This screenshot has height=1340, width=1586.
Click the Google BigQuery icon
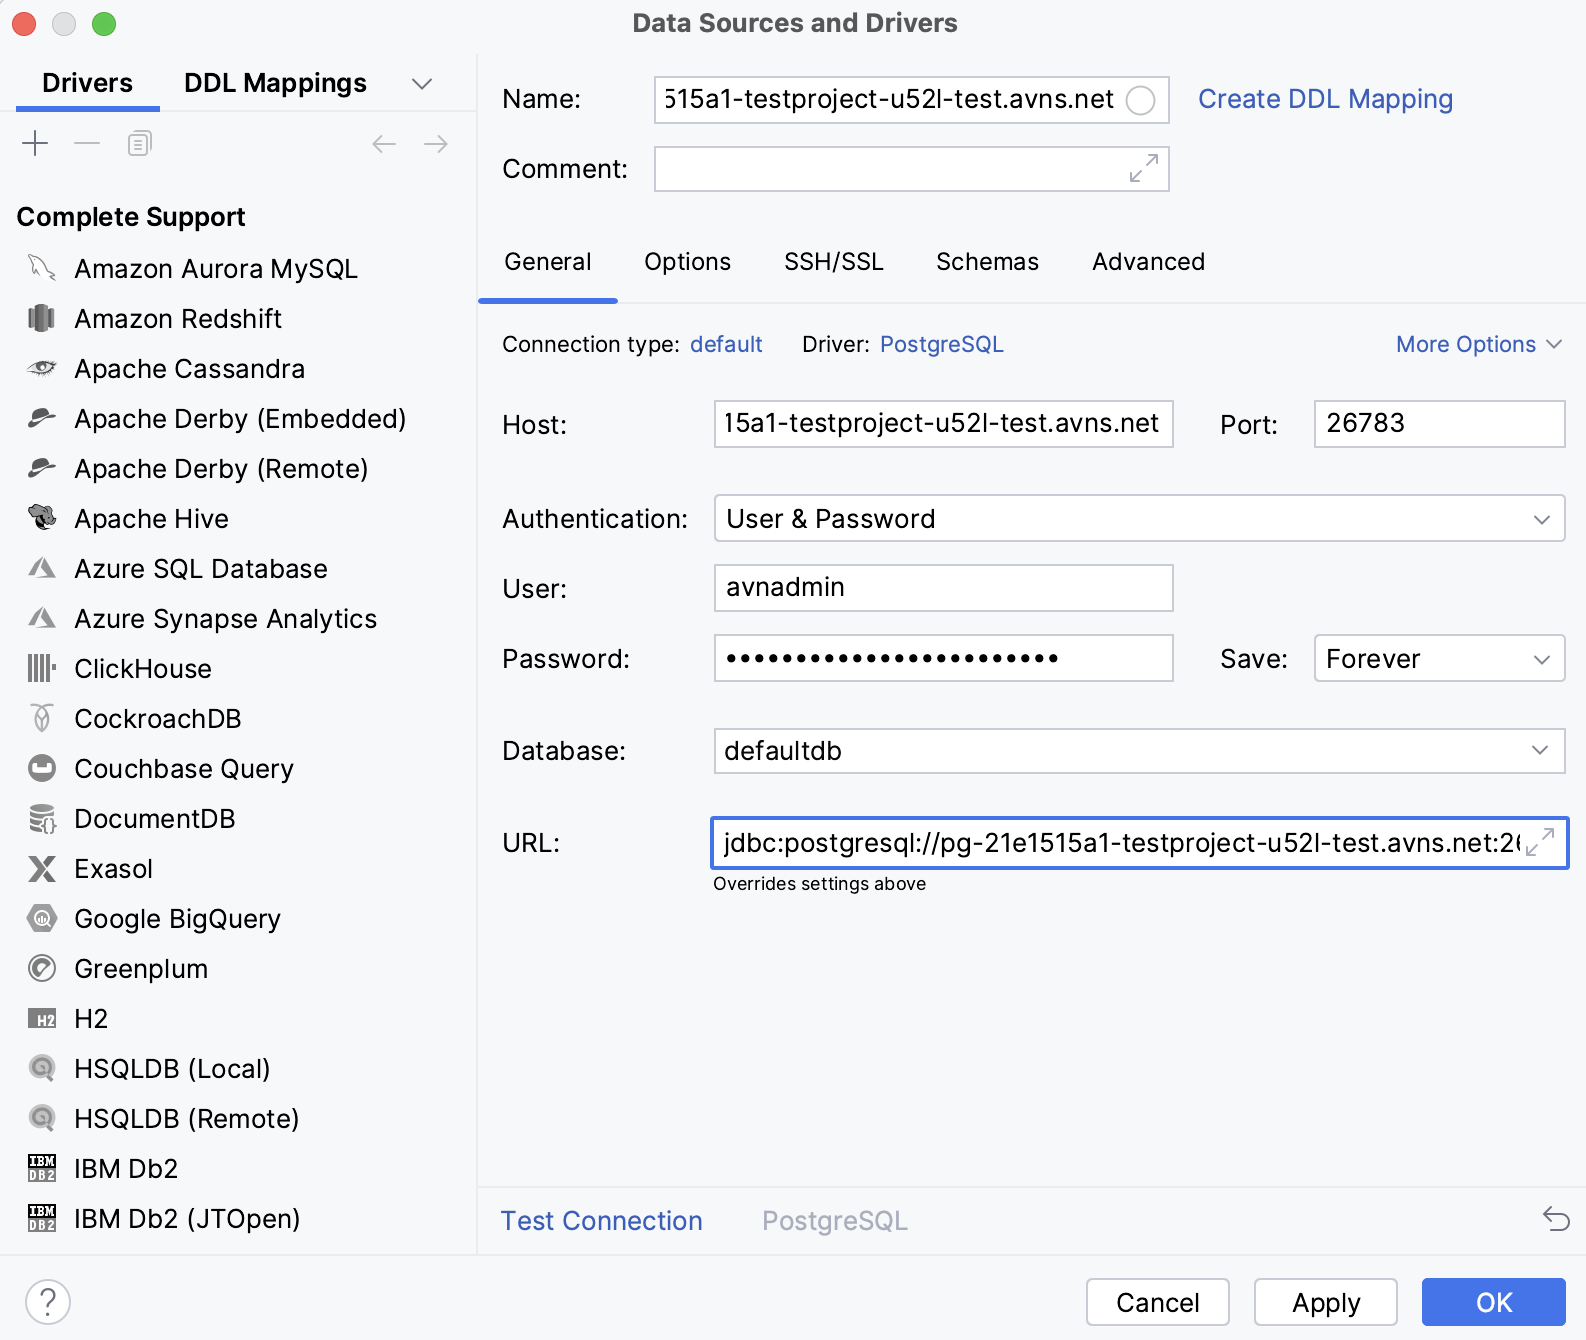pos(42,918)
